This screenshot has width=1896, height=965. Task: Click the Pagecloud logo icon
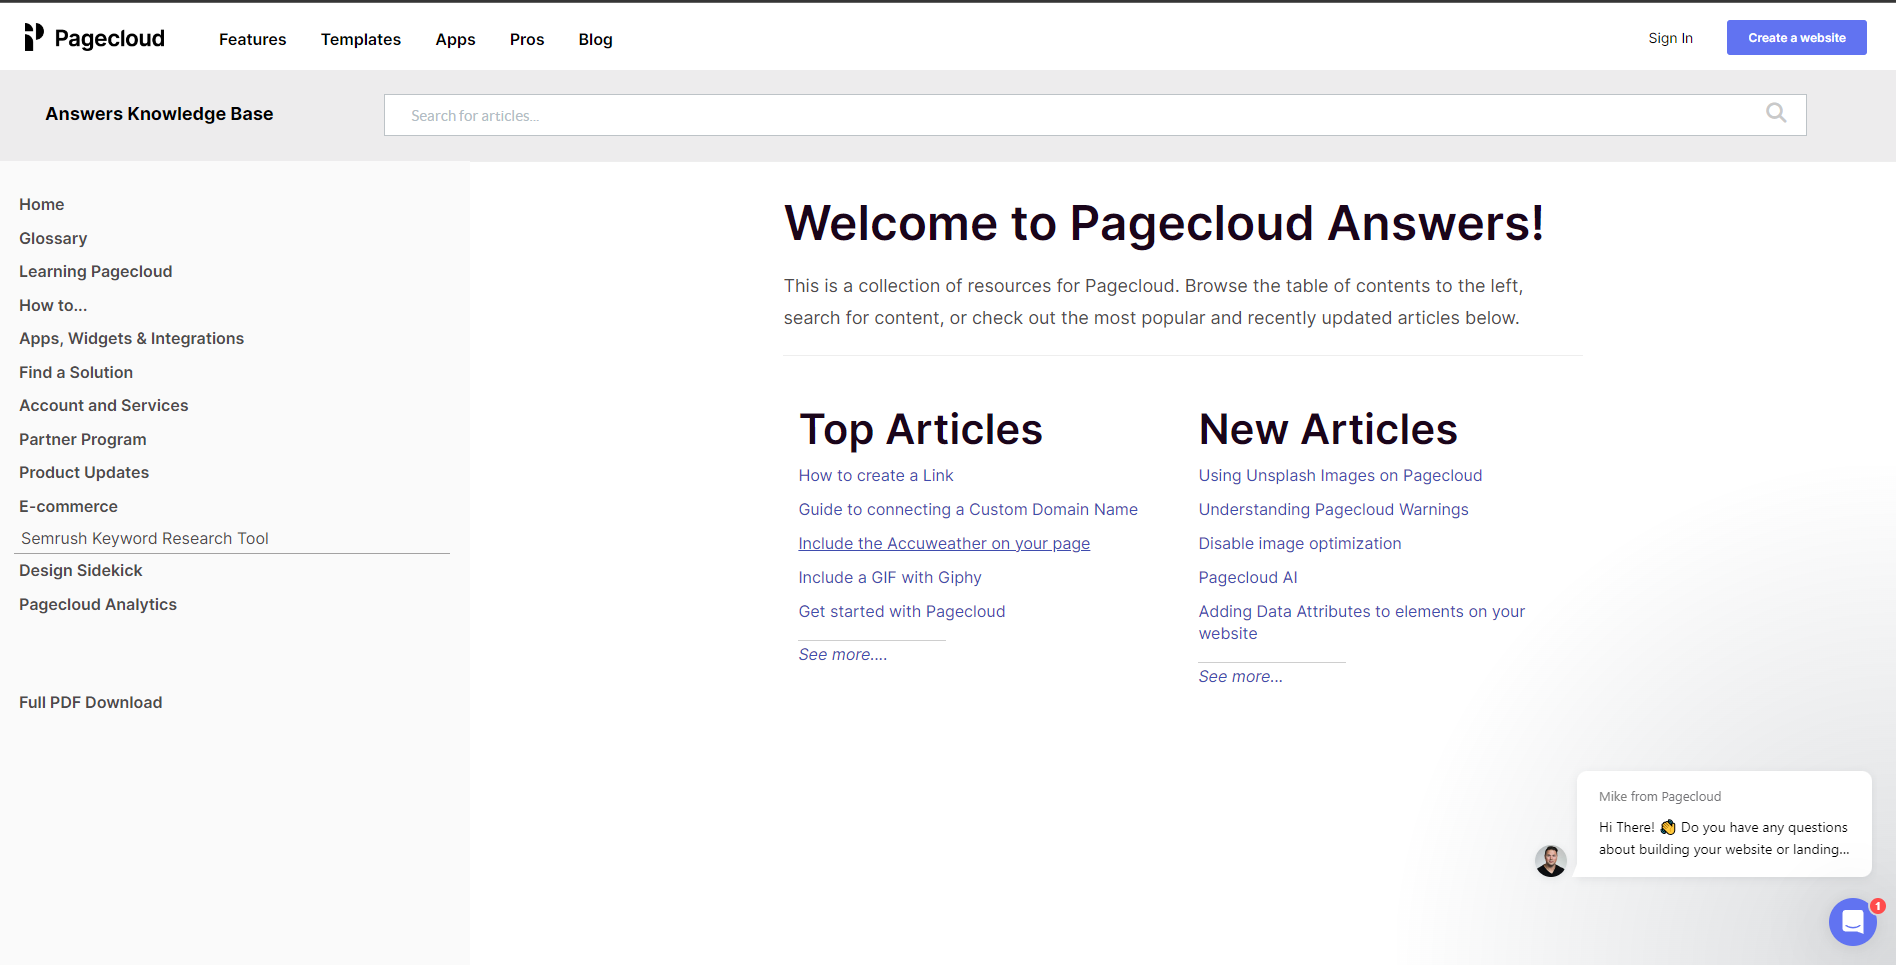tap(34, 37)
